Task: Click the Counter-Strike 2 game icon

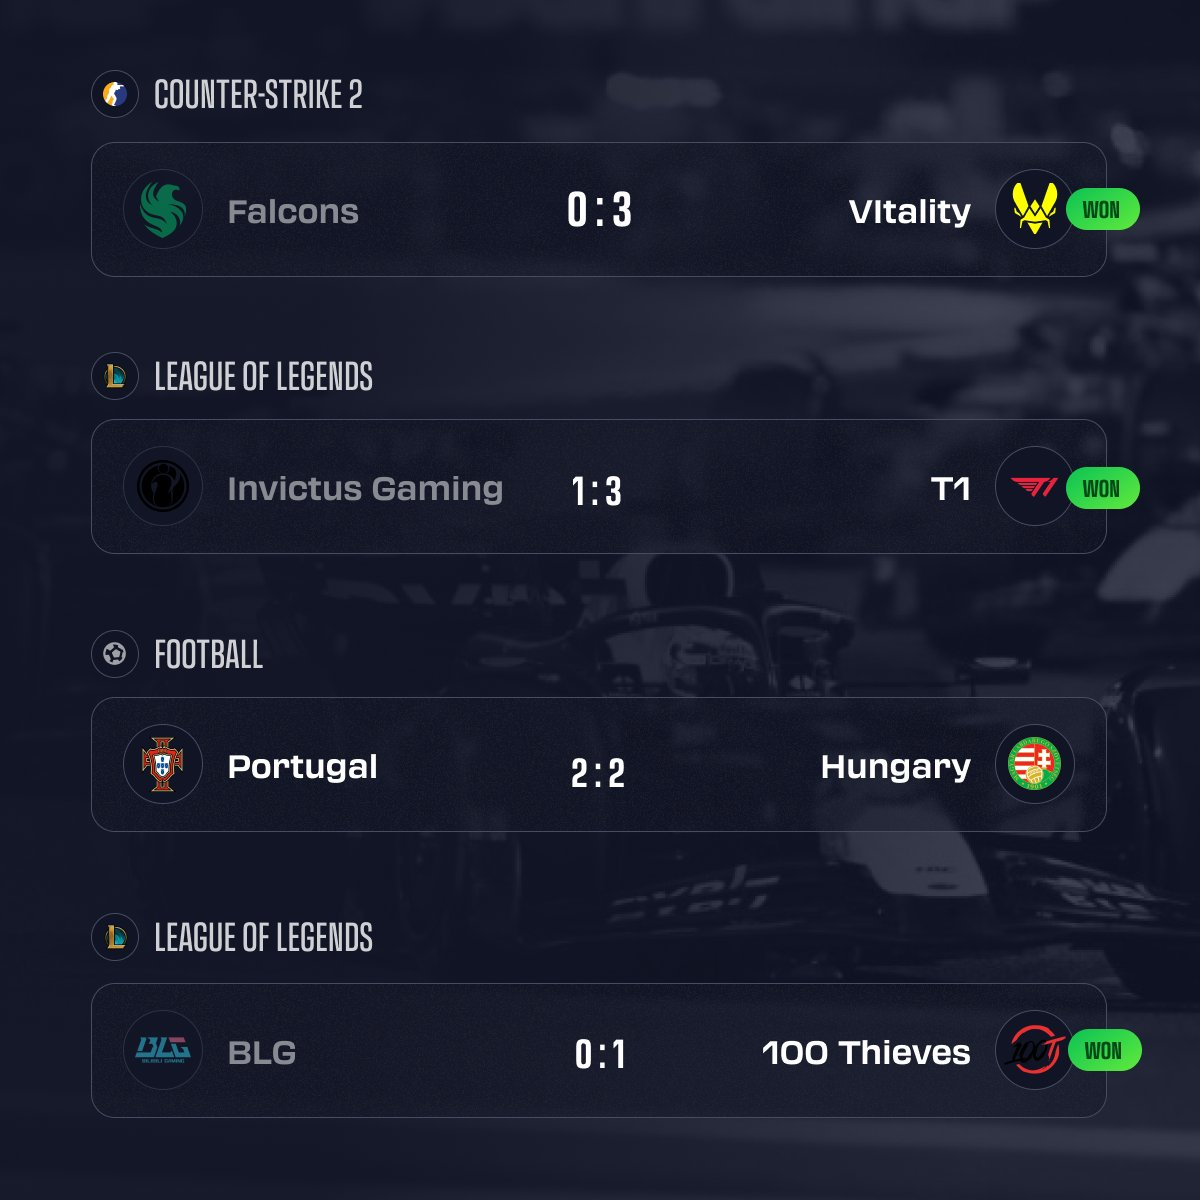Action: [x=114, y=95]
